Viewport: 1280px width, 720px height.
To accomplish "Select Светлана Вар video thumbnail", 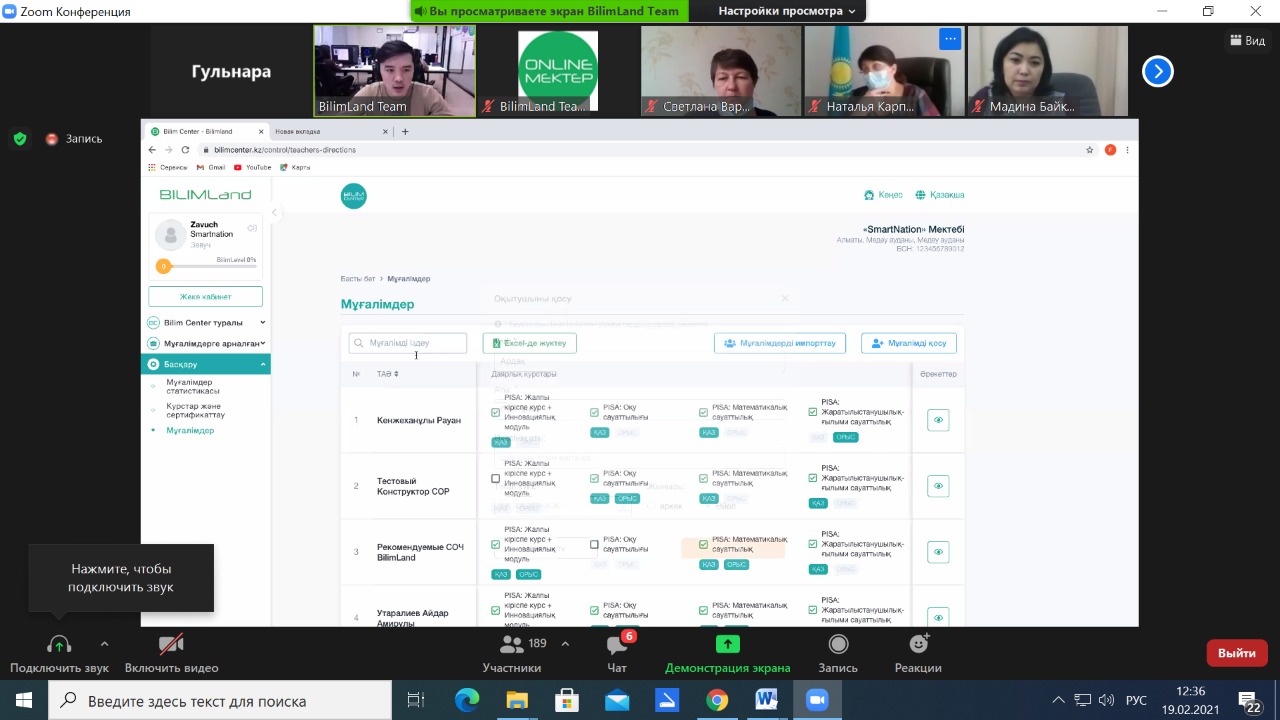I will 720,71.
